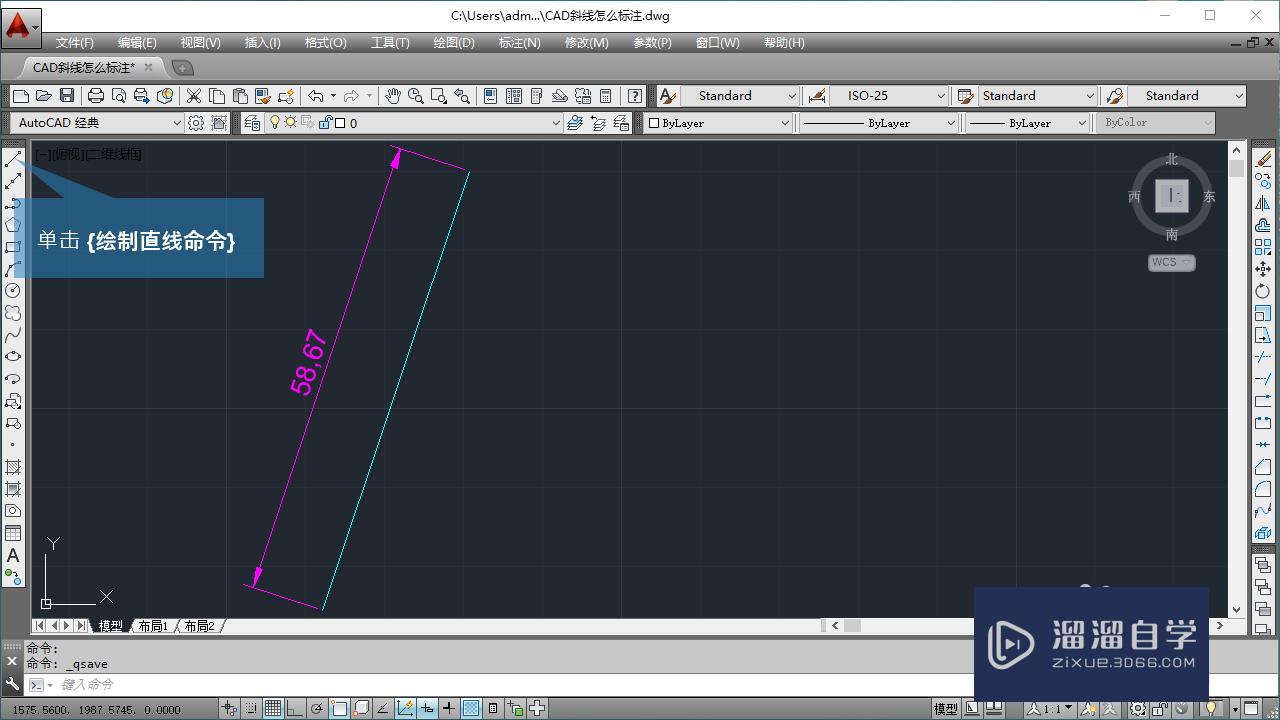Open the 编辑(E) menu
The width and height of the screenshot is (1280, 720).
pos(137,43)
